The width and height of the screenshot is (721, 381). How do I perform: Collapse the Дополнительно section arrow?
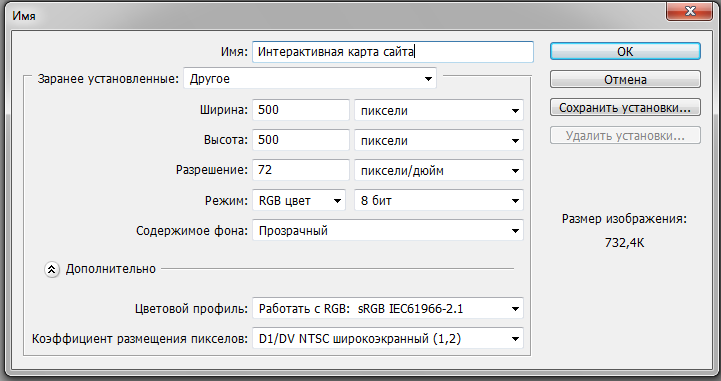(x=52, y=269)
